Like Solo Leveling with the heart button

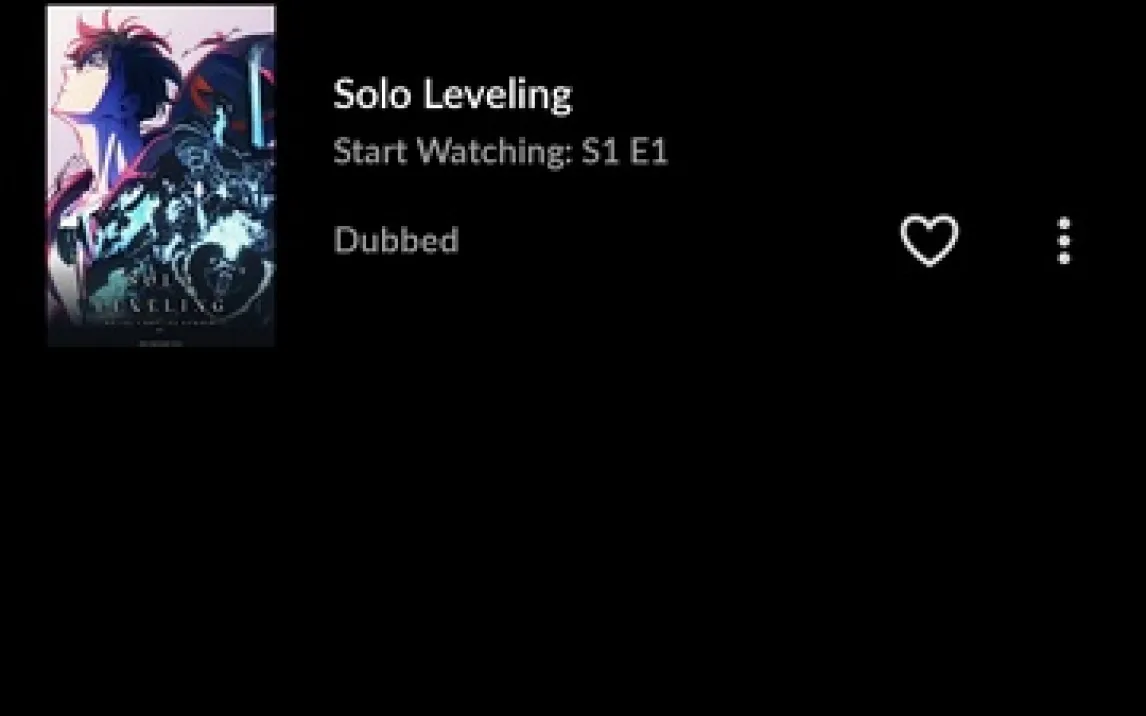pyautogui.click(x=929, y=240)
